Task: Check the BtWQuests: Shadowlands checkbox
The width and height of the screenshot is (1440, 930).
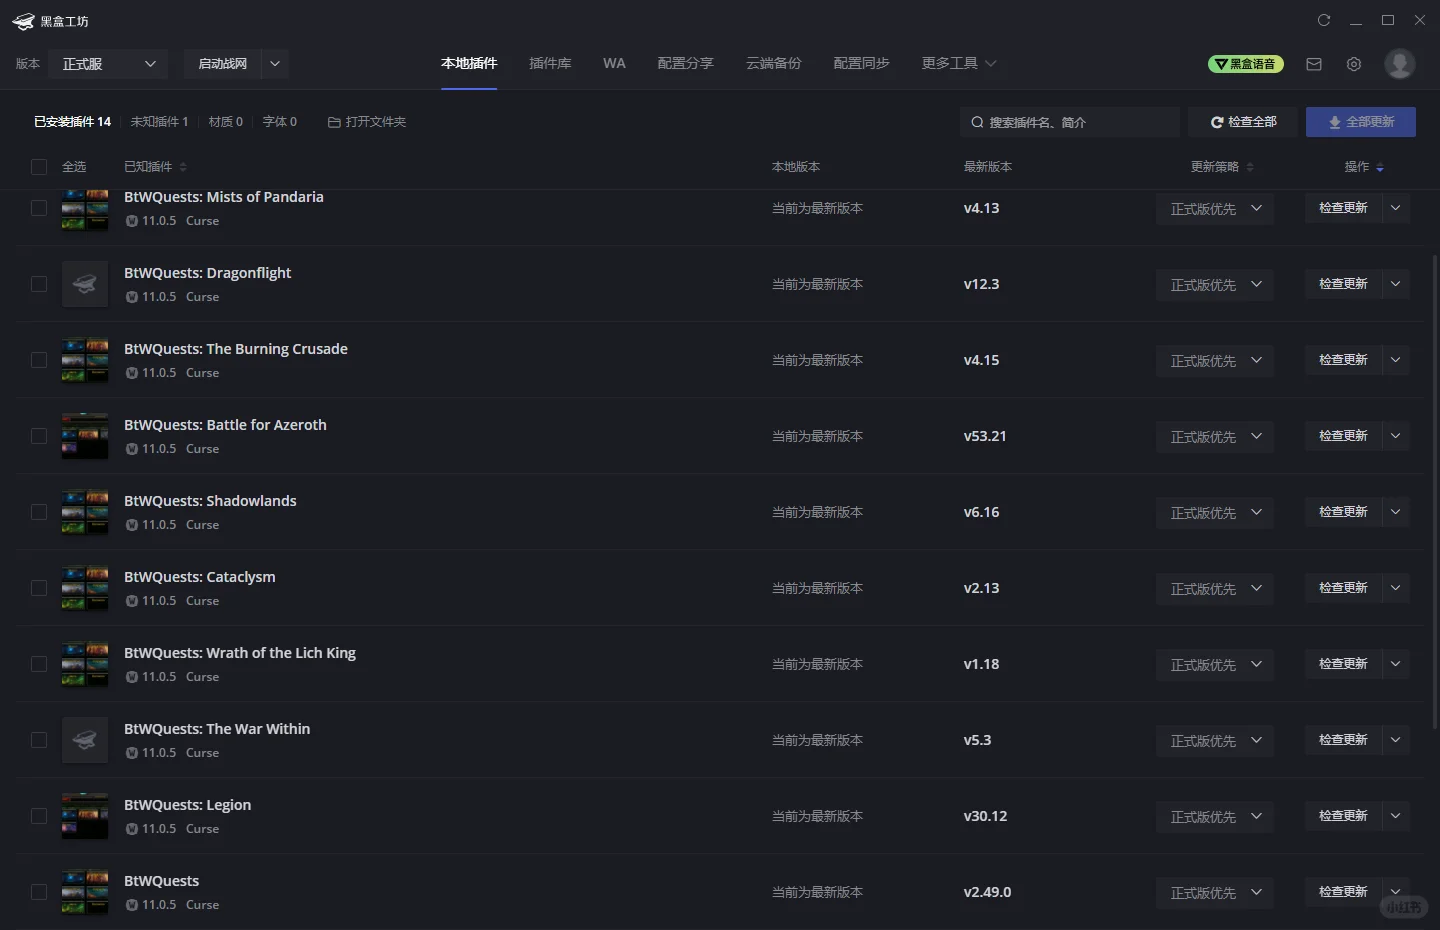Action: [x=39, y=512]
